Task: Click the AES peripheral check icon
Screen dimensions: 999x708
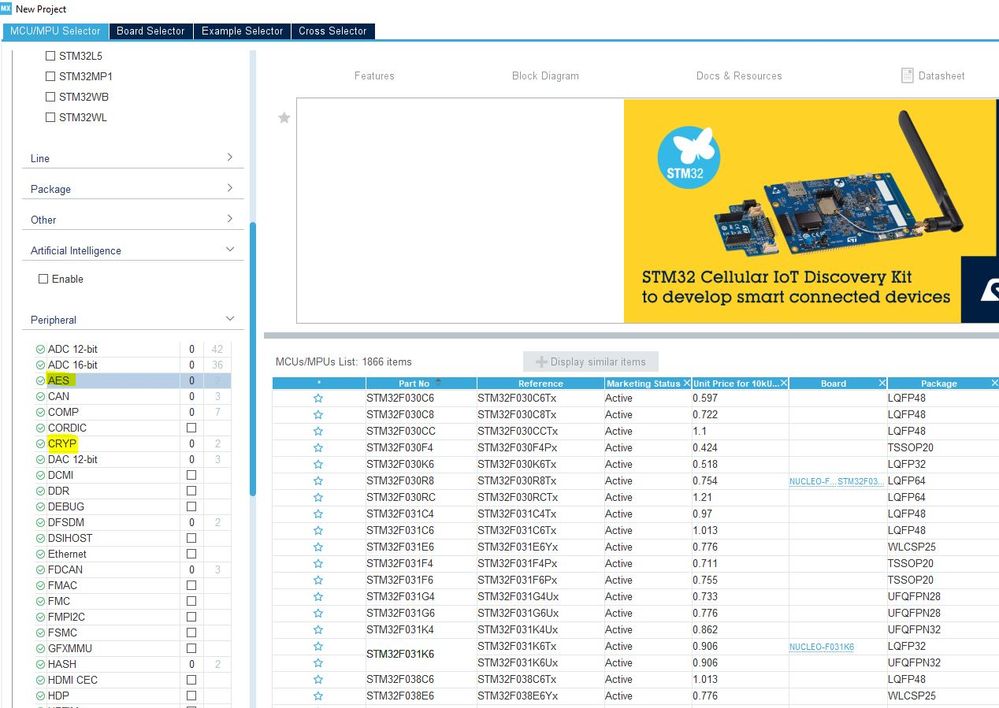Action: [x=40, y=380]
